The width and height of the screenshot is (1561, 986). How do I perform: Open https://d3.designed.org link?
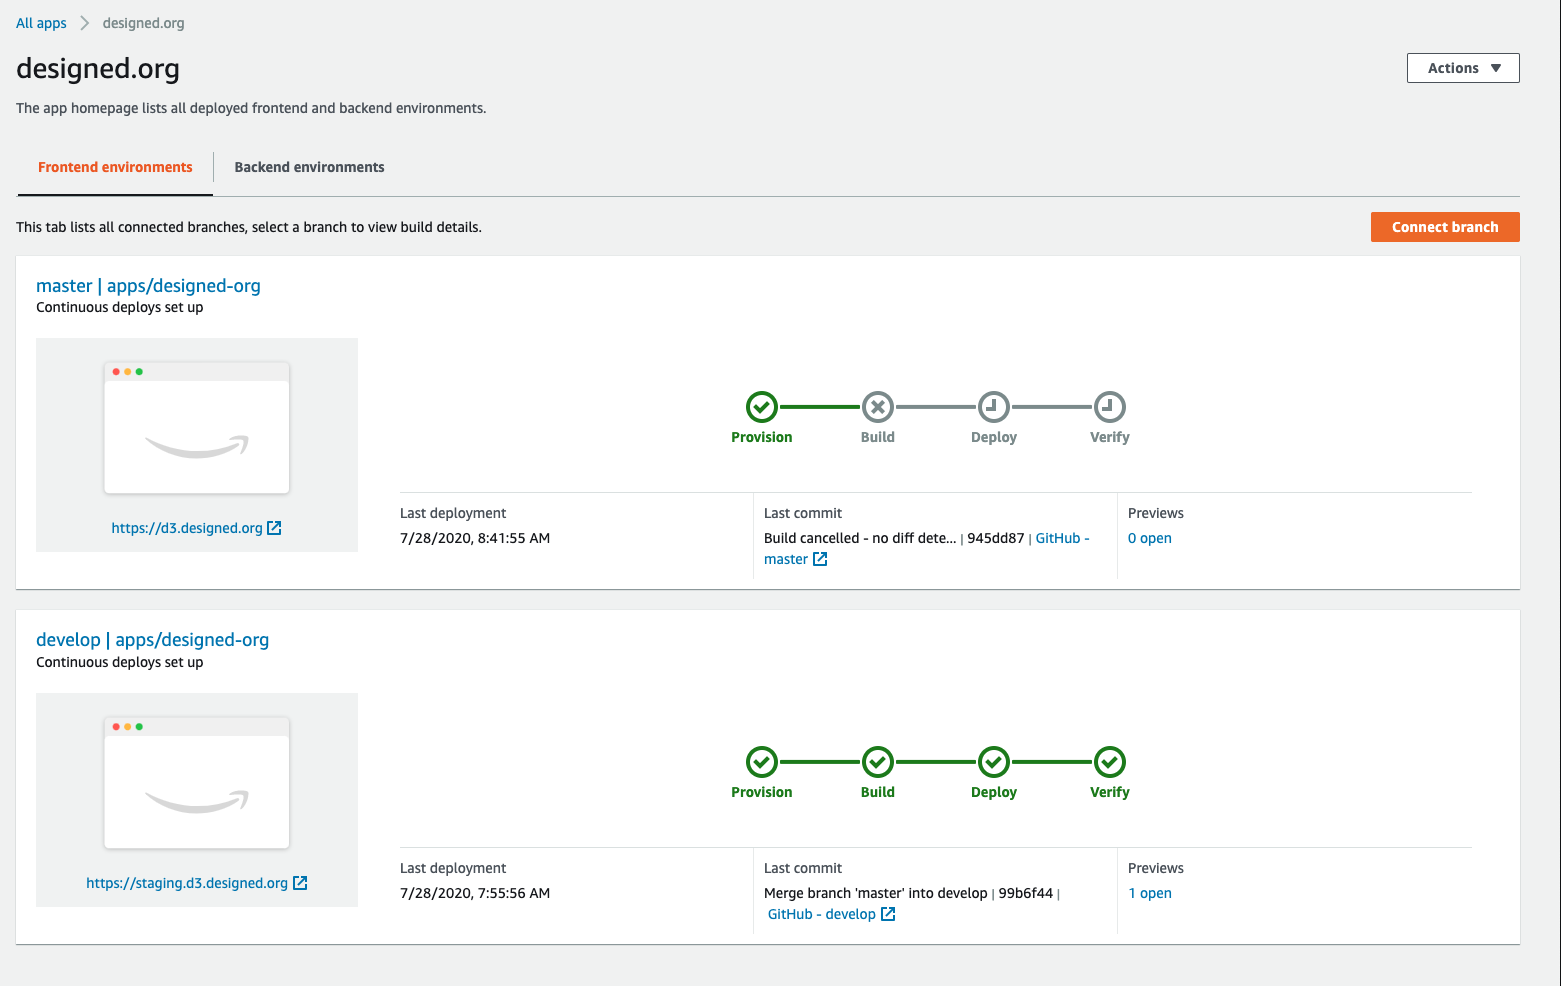187,528
